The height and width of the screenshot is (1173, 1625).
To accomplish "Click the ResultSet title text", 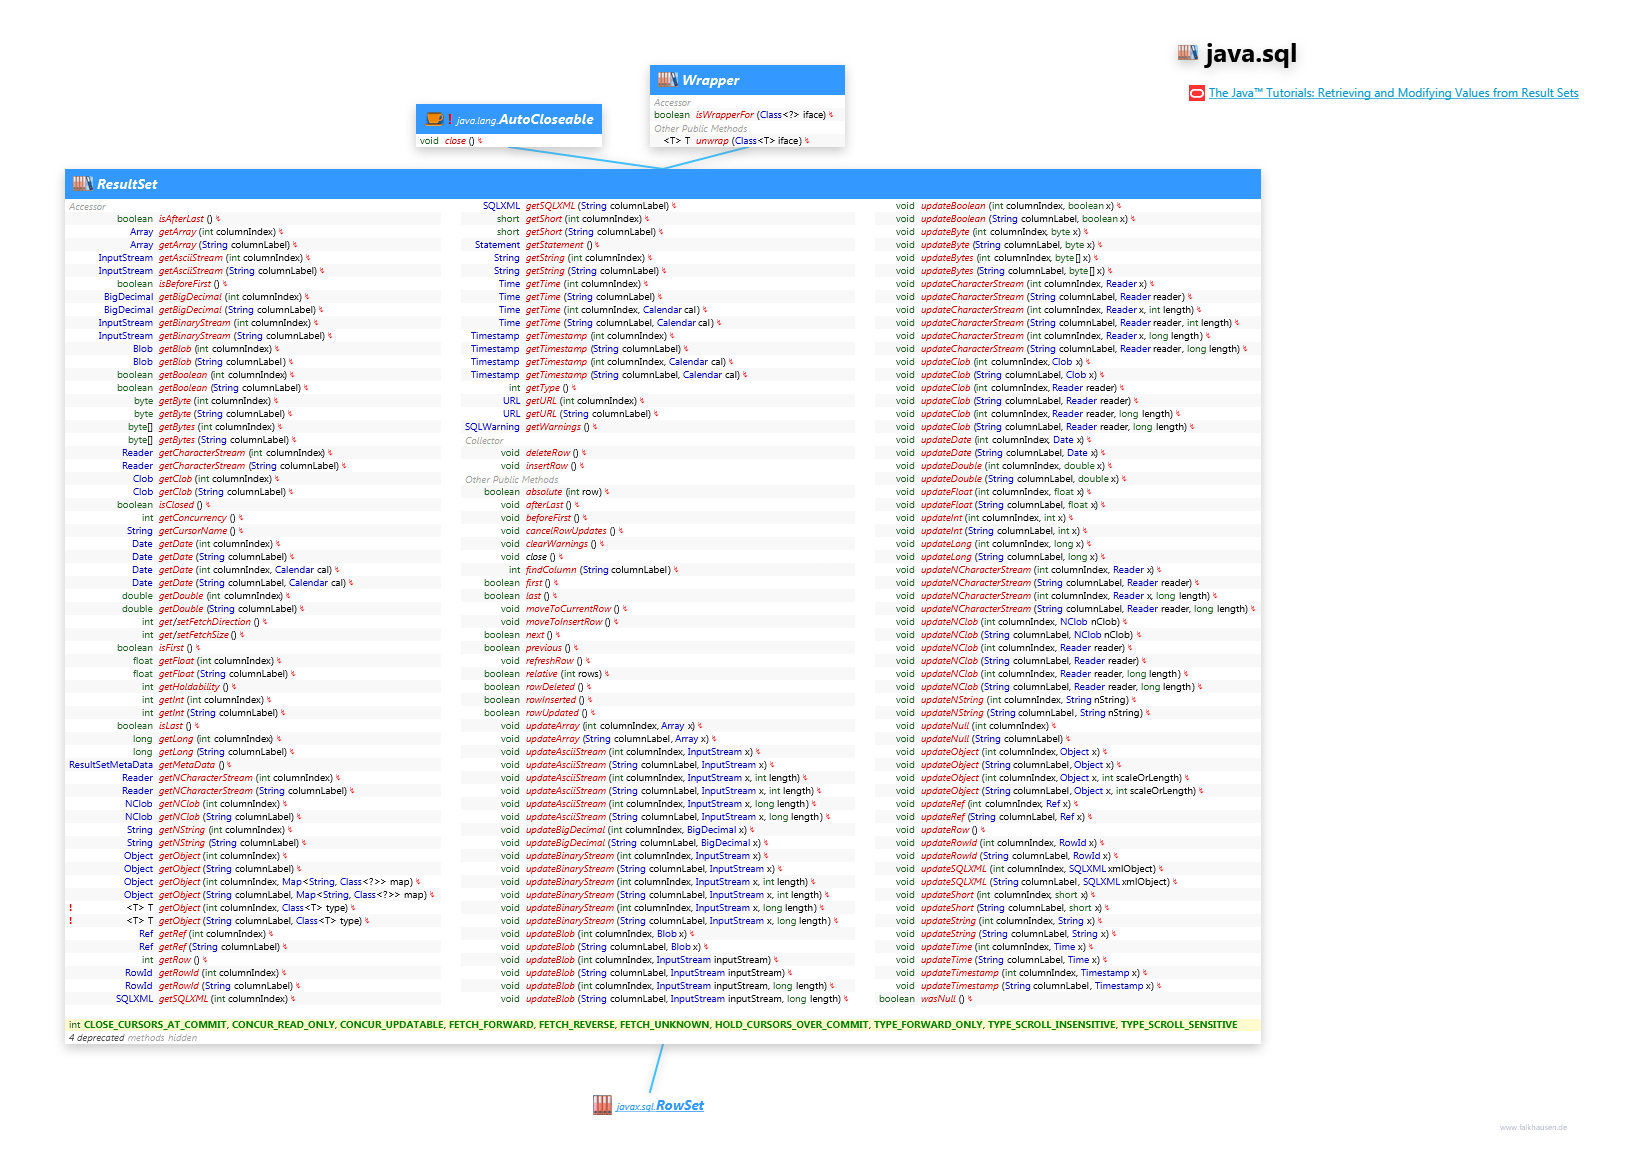I will click(127, 184).
